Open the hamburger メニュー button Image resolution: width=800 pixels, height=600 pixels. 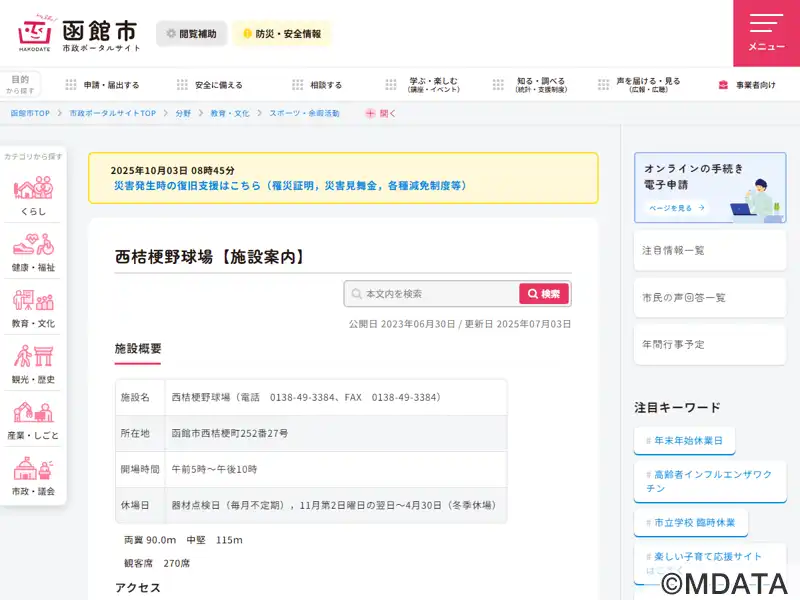coord(766,33)
